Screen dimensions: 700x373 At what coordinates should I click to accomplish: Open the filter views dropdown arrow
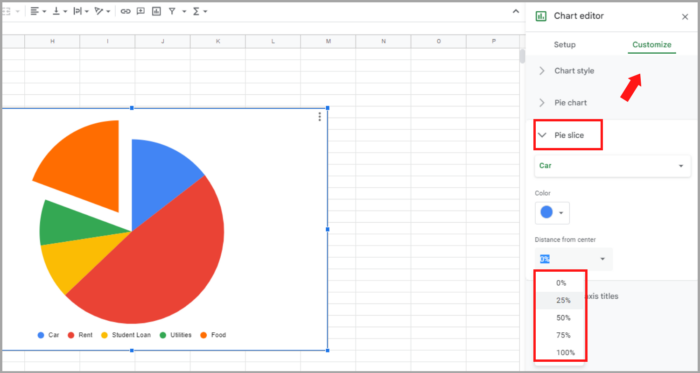[184, 12]
